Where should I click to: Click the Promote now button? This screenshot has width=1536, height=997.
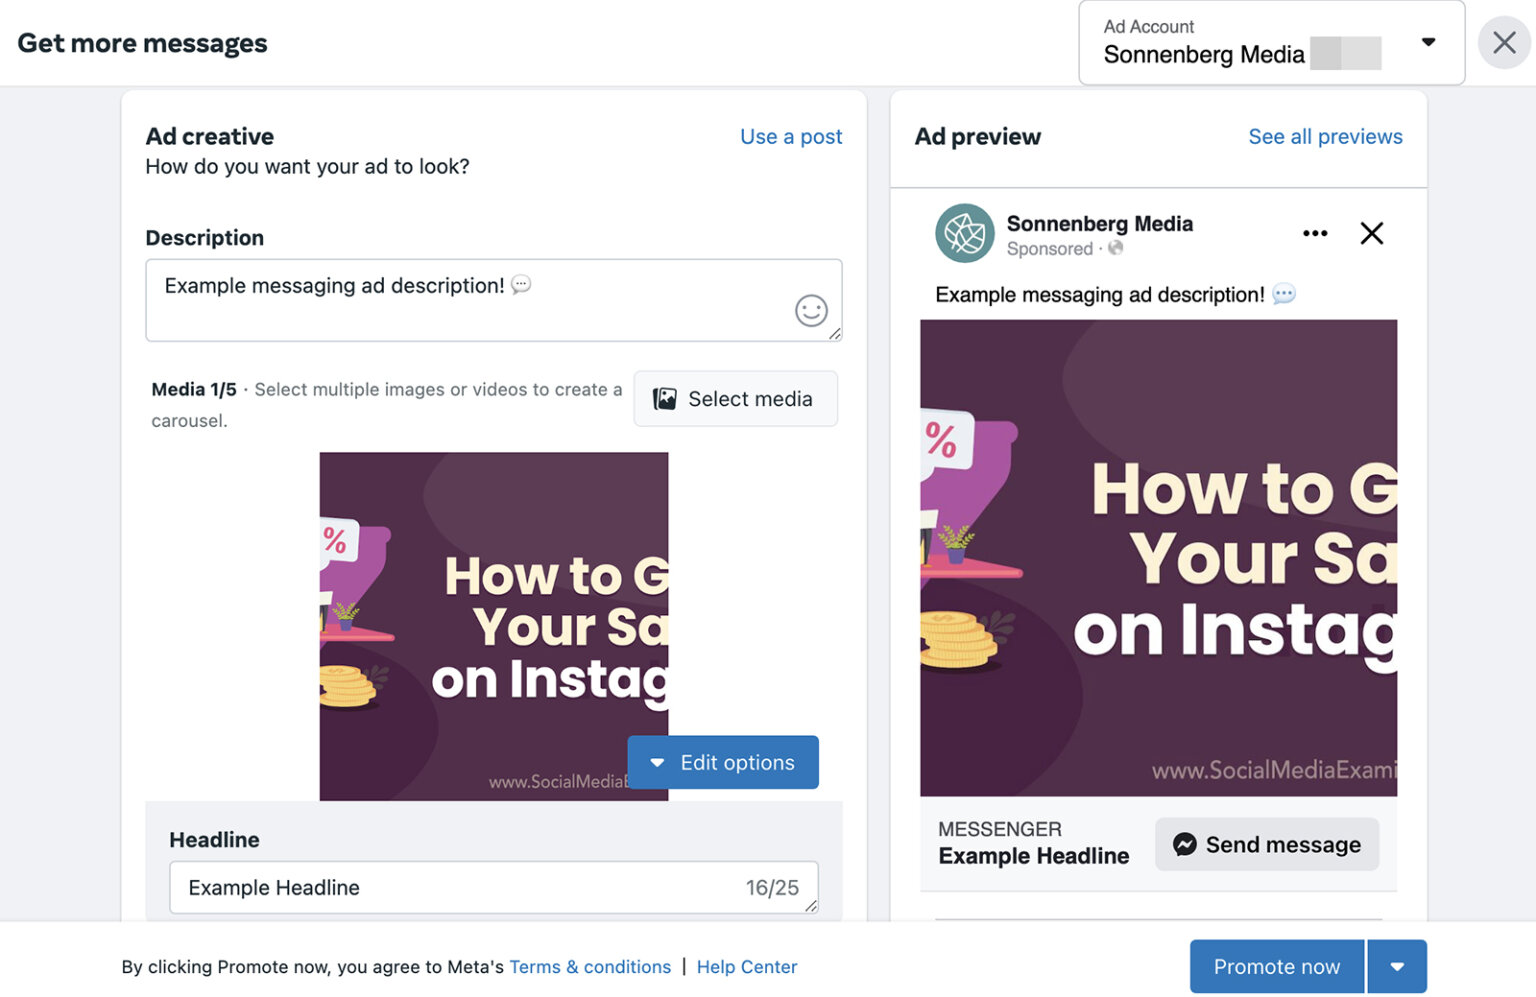click(1276, 966)
